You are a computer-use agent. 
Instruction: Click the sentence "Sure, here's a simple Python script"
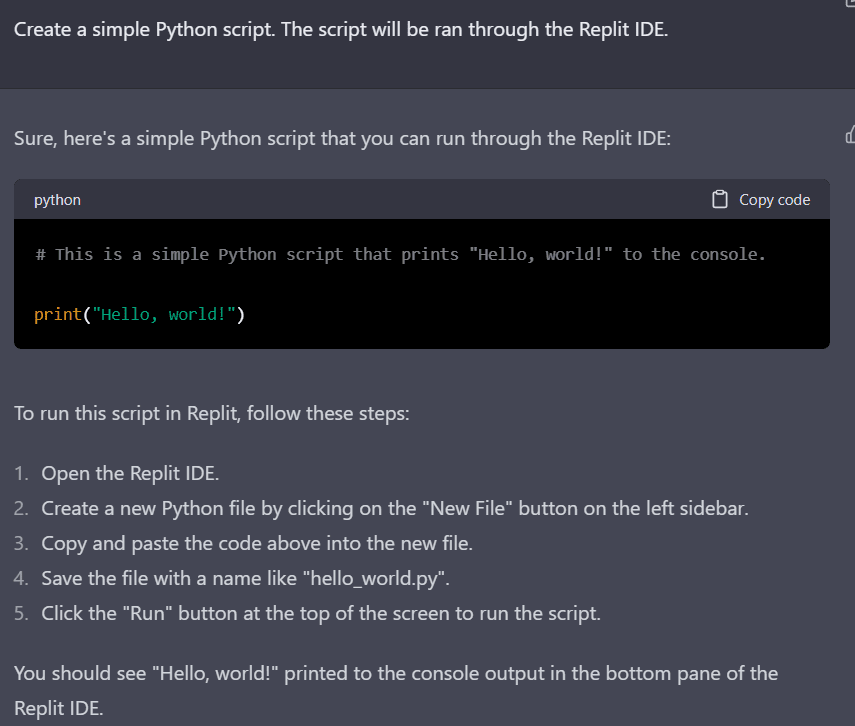[342, 139]
